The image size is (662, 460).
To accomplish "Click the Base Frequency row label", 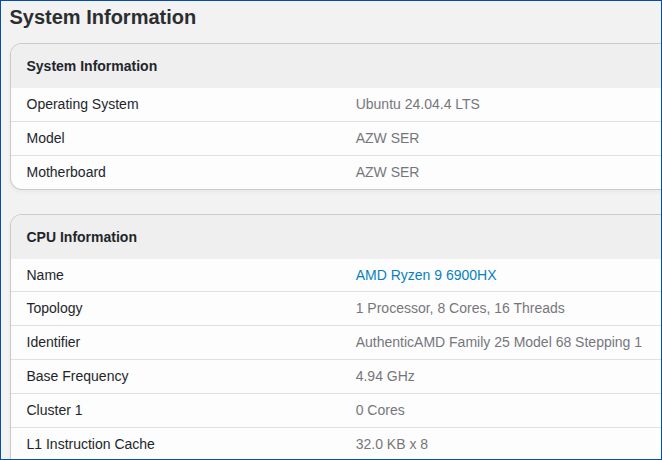I will click(x=77, y=376).
